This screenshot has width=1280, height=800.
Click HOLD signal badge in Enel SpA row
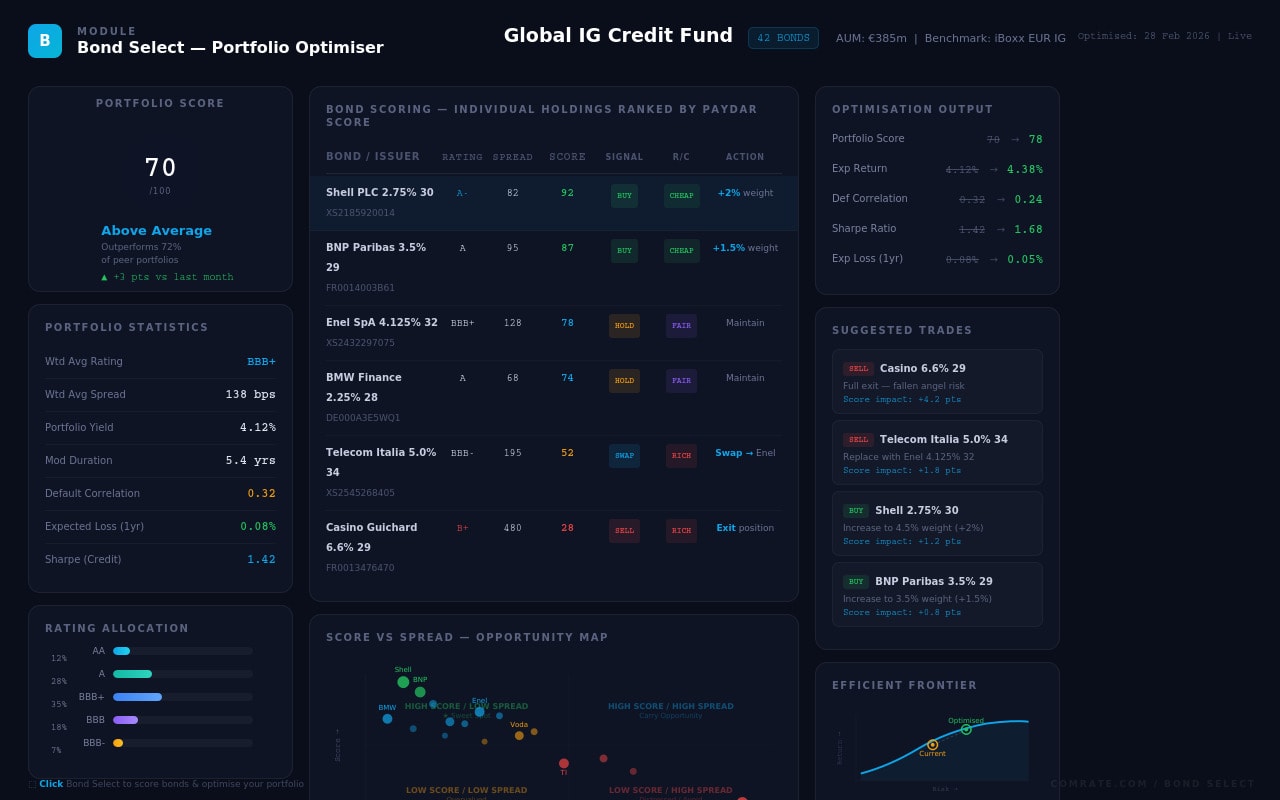[624, 325]
